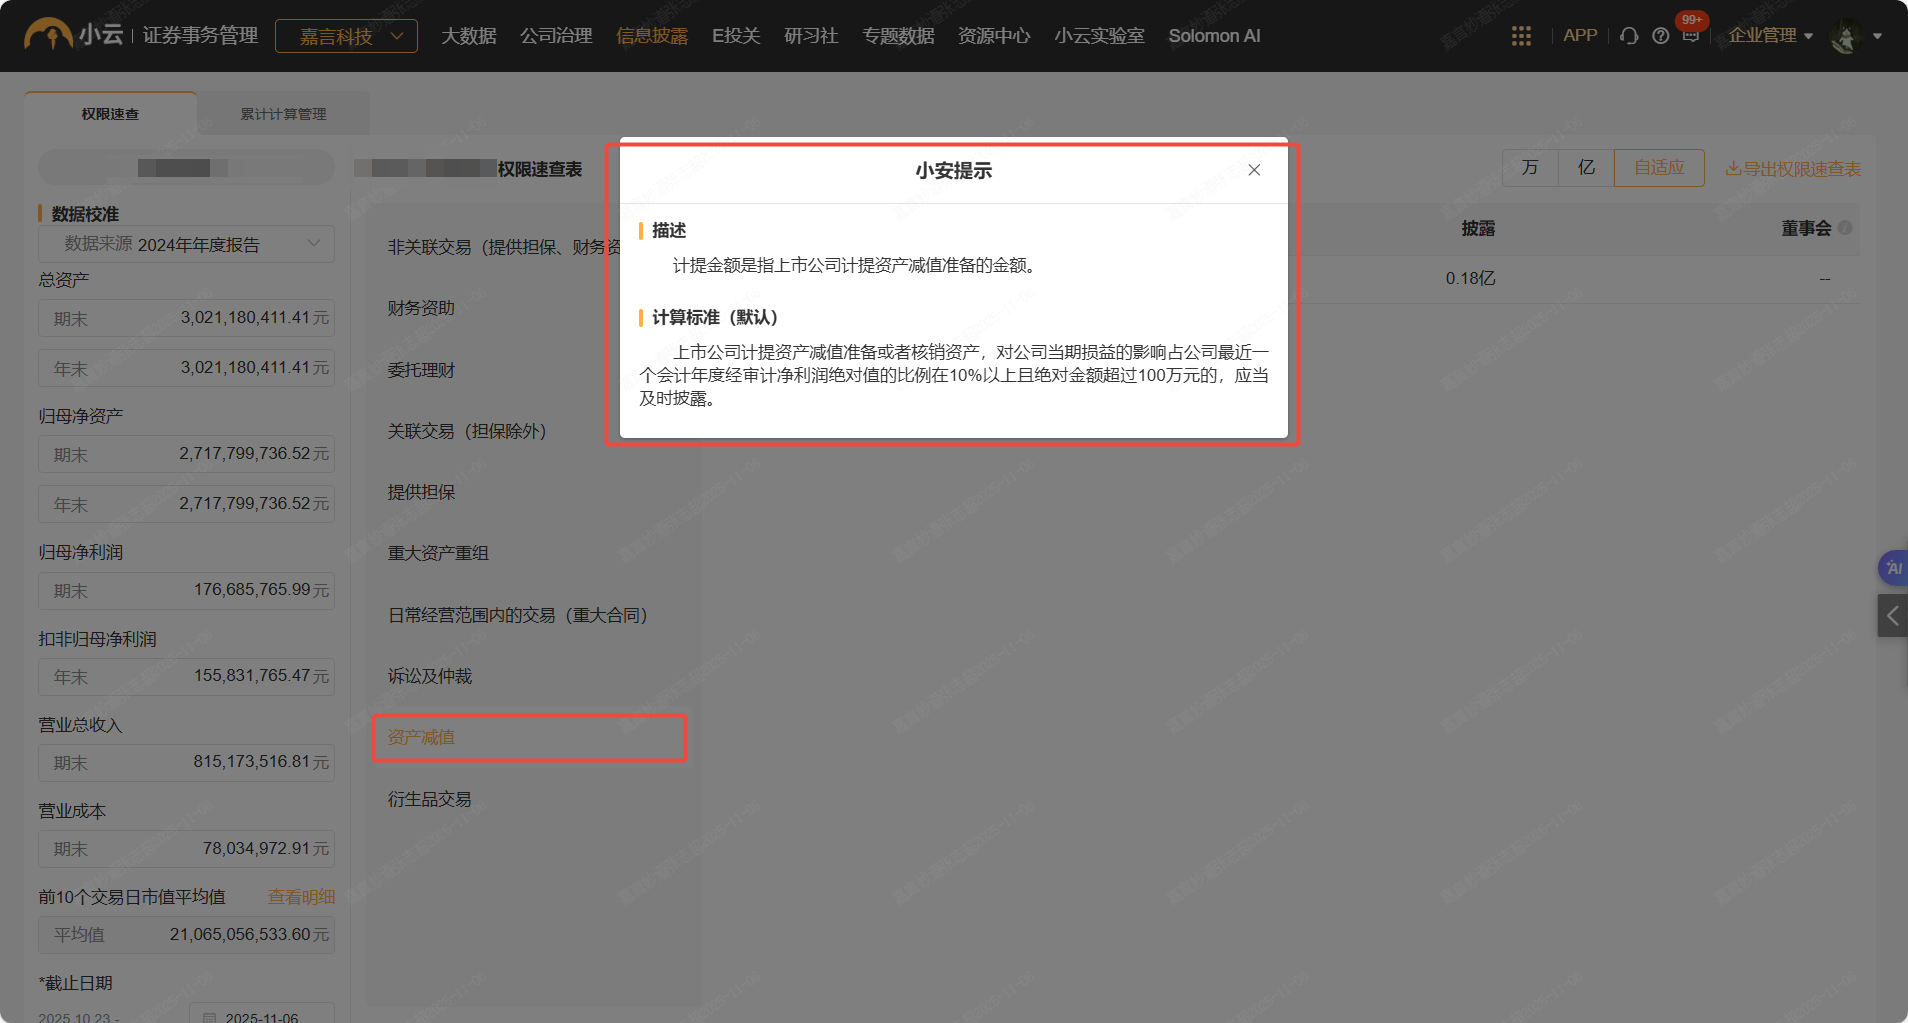Click the 董事会 column header

[1806, 228]
